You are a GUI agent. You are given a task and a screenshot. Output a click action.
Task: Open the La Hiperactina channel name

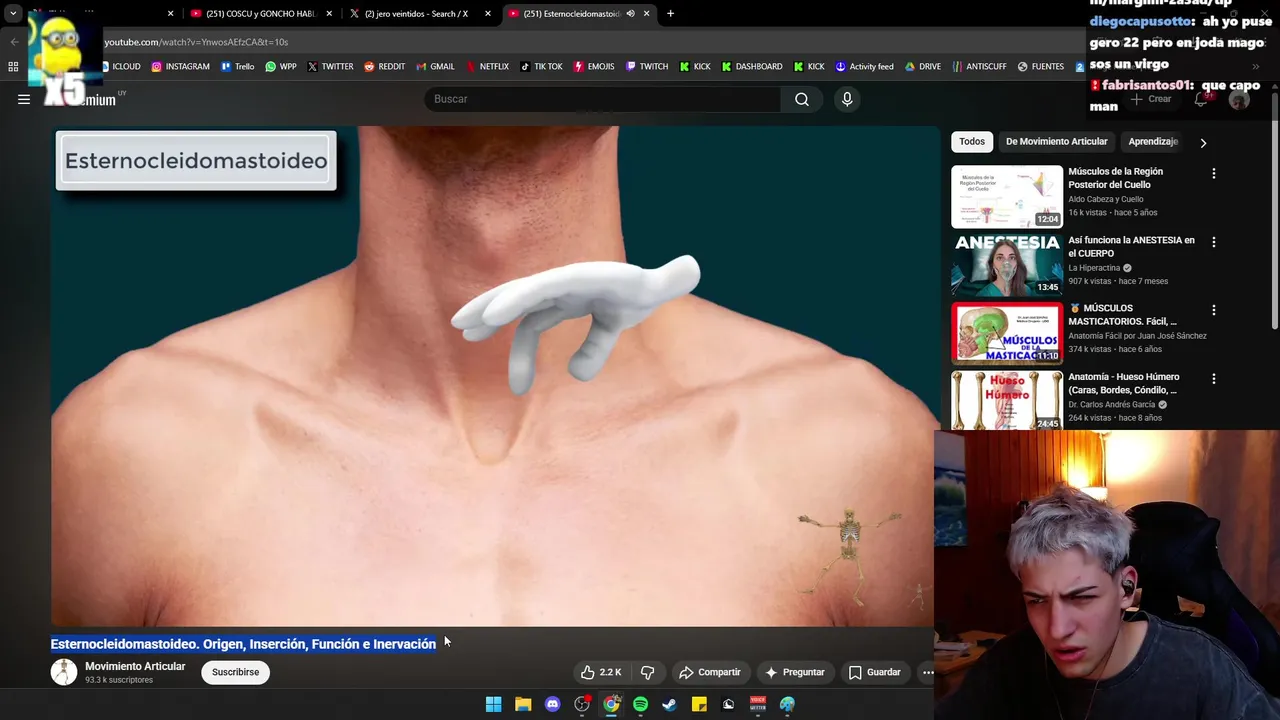(x=1094, y=268)
